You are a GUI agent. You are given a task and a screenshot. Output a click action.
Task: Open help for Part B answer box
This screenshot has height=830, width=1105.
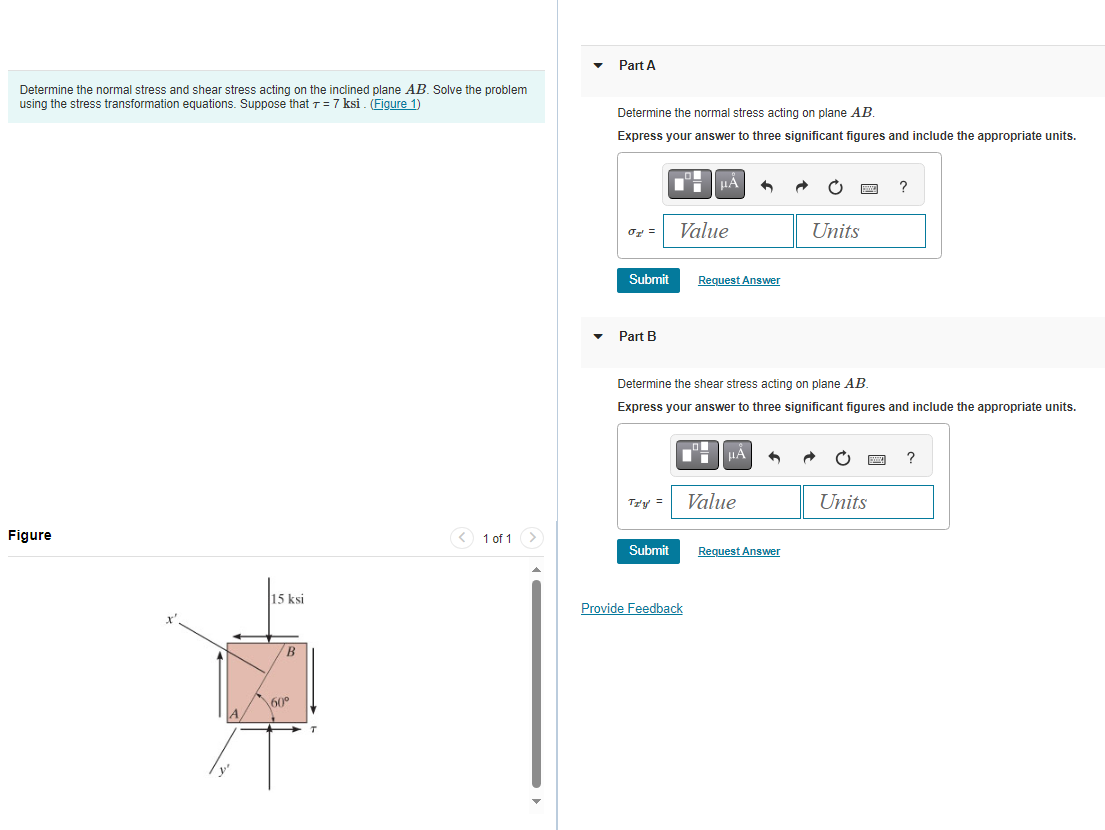[910, 458]
